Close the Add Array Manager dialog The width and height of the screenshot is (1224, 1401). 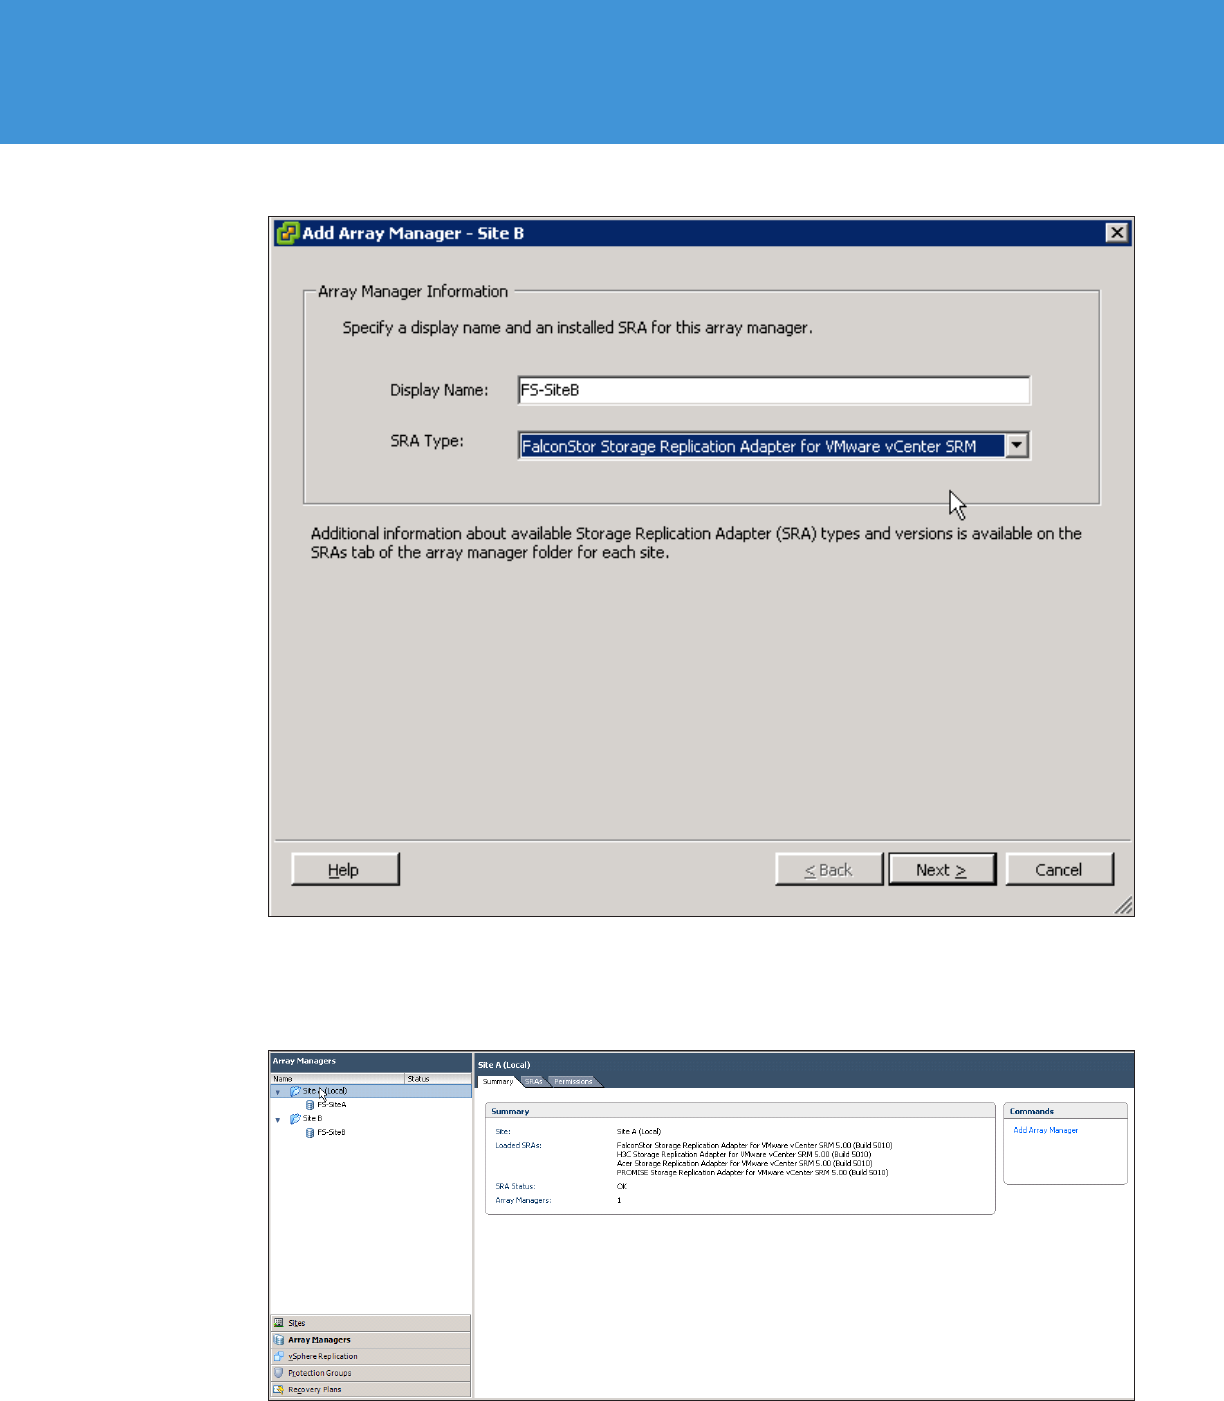[1117, 233]
